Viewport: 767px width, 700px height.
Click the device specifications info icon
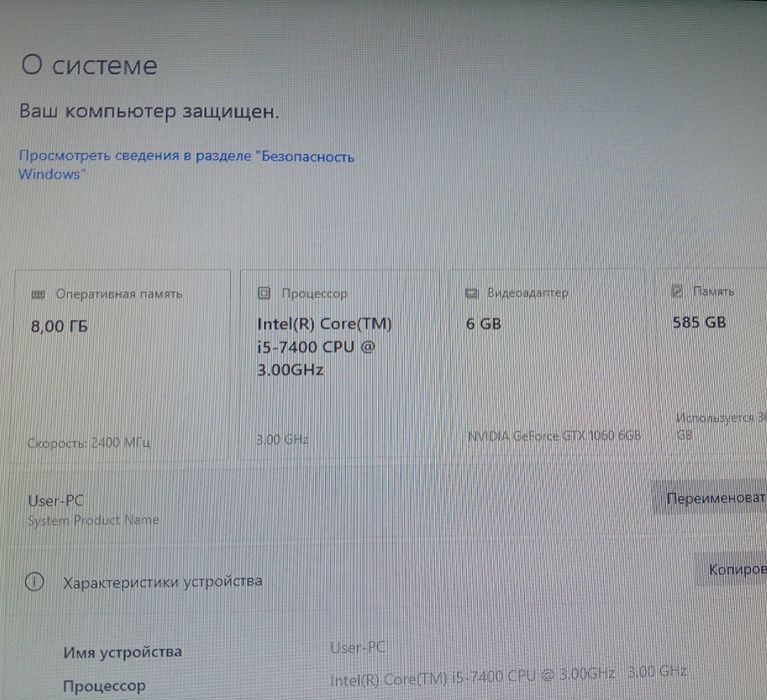pyautogui.click(x=34, y=582)
